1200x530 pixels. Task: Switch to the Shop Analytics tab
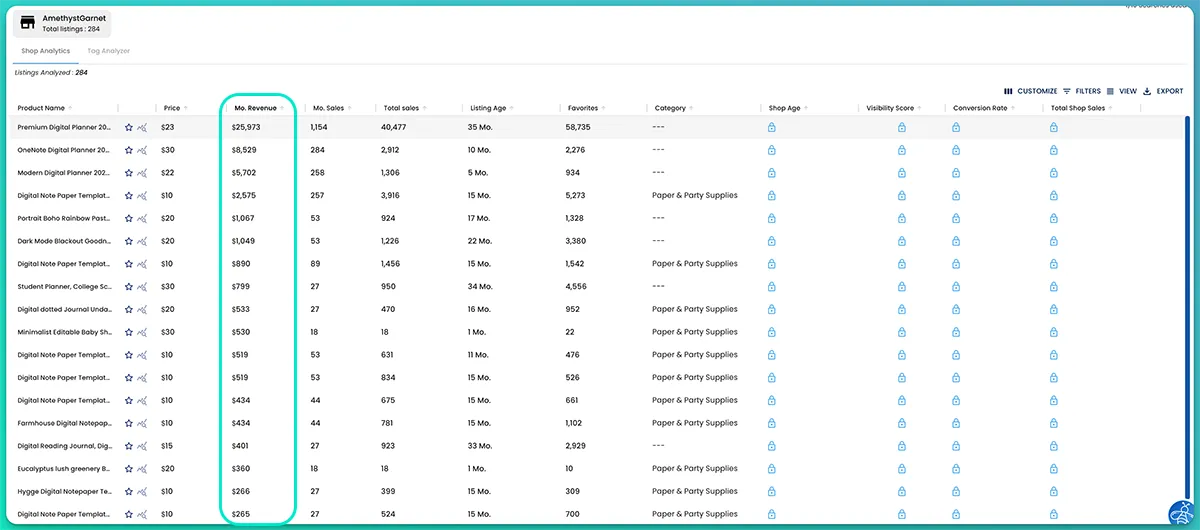coord(45,51)
